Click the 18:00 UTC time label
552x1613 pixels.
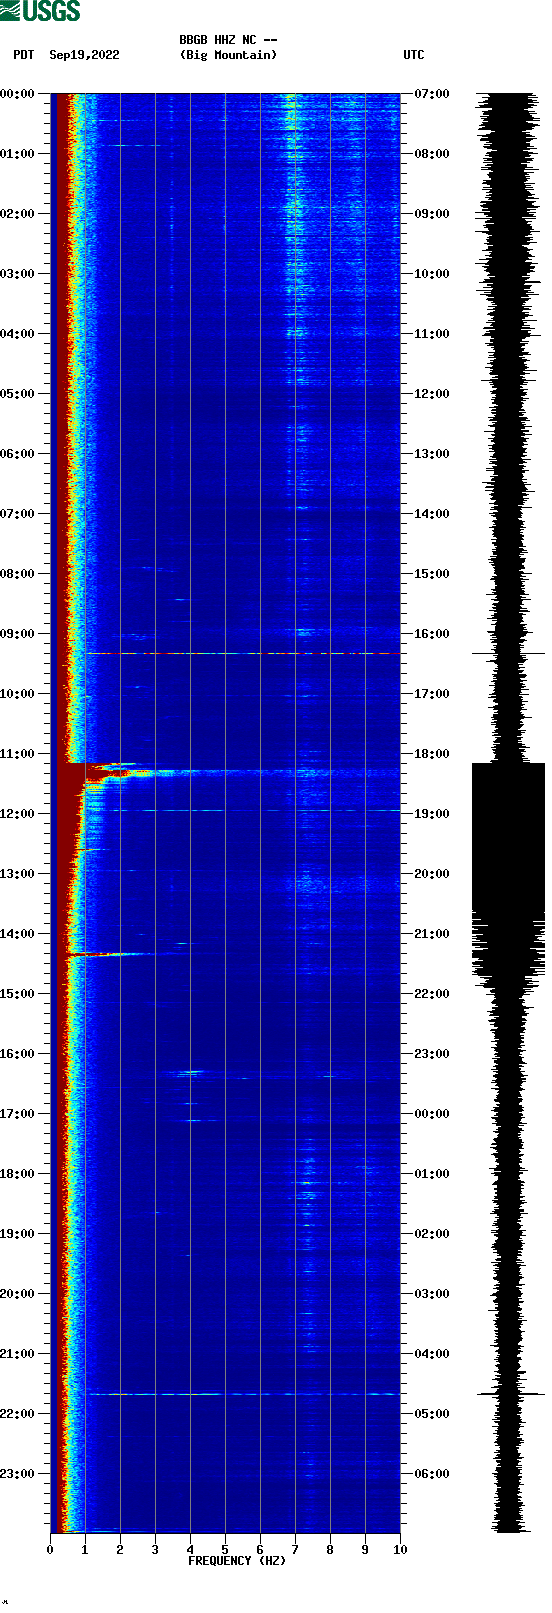coord(432,754)
